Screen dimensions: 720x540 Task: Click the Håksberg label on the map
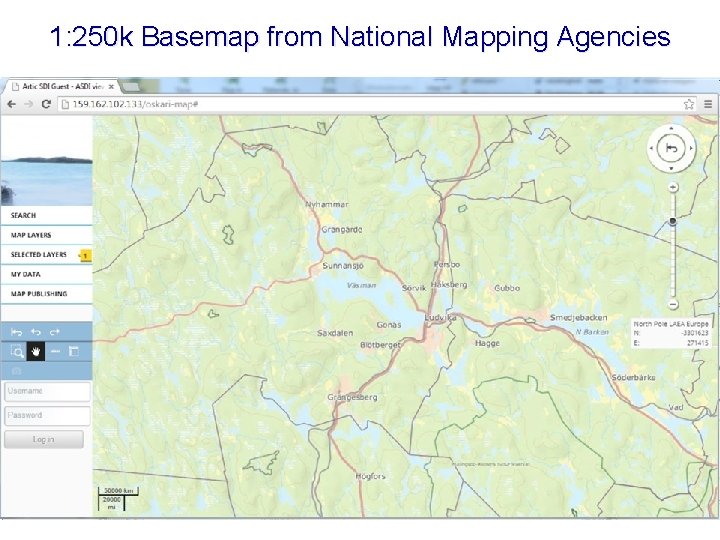pos(449,285)
